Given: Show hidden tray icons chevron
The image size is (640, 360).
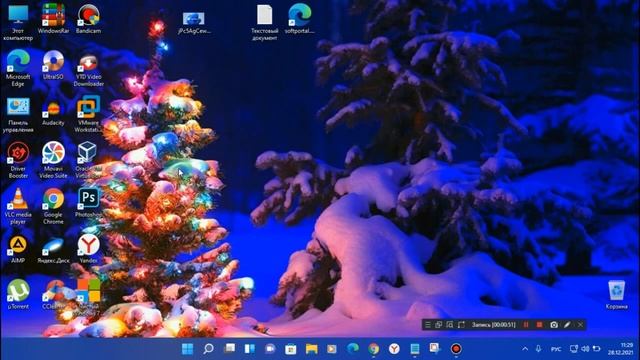Looking at the screenshot, I should (525, 349).
